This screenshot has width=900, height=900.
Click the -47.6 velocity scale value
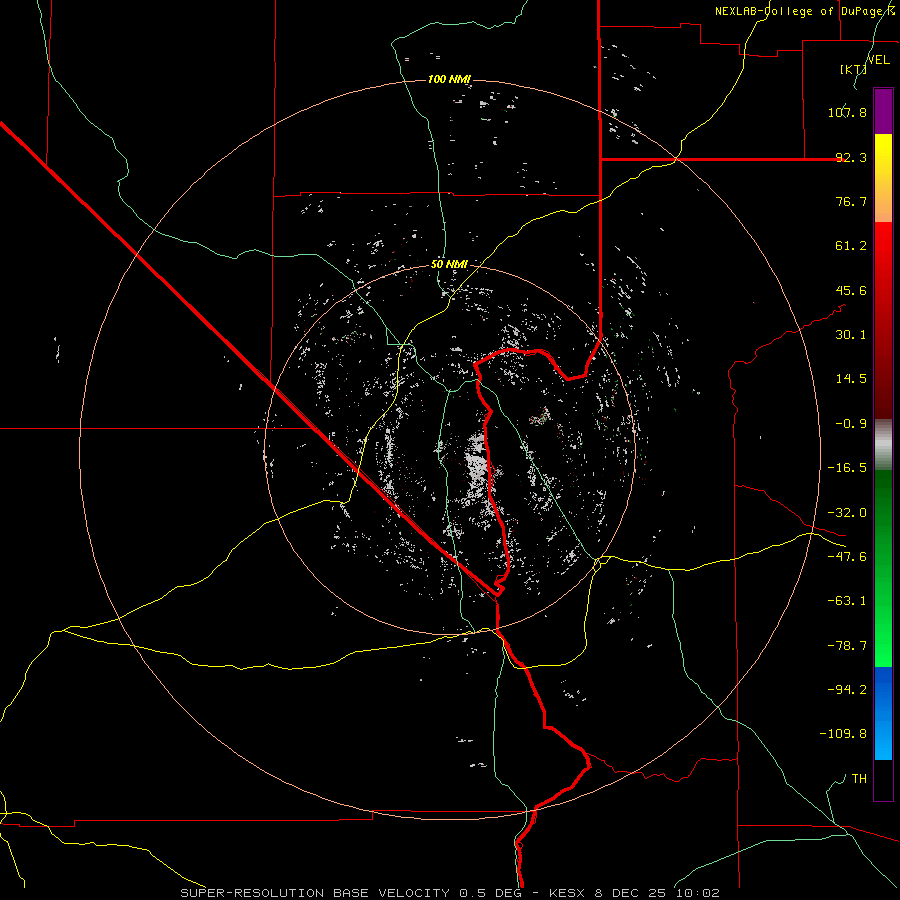(847, 557)
